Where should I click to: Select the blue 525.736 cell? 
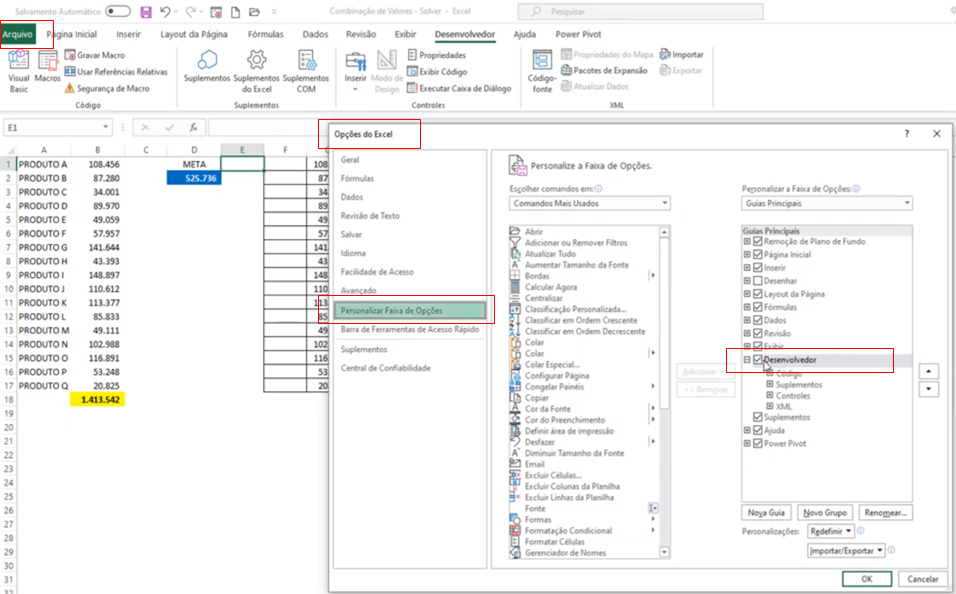(194, 178)
